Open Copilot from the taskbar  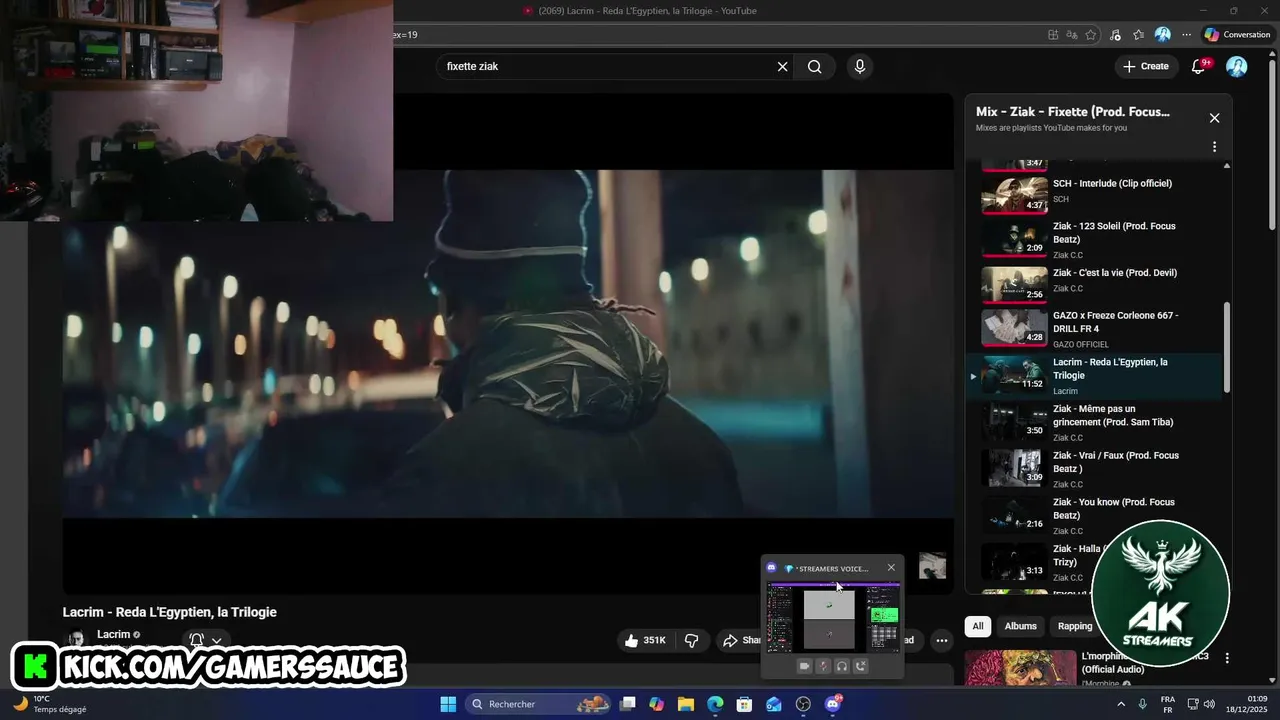(656, 704)
